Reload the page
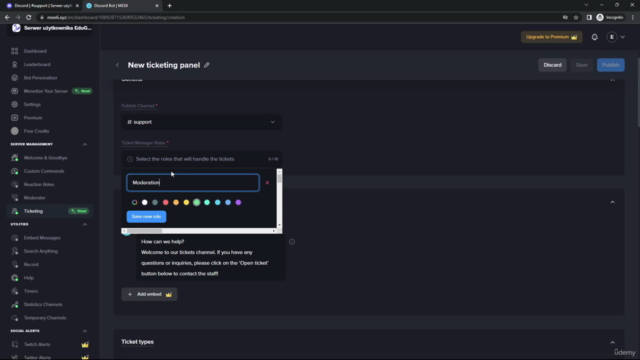Viewport: 640px width, 360px height. tap(29, 18)
